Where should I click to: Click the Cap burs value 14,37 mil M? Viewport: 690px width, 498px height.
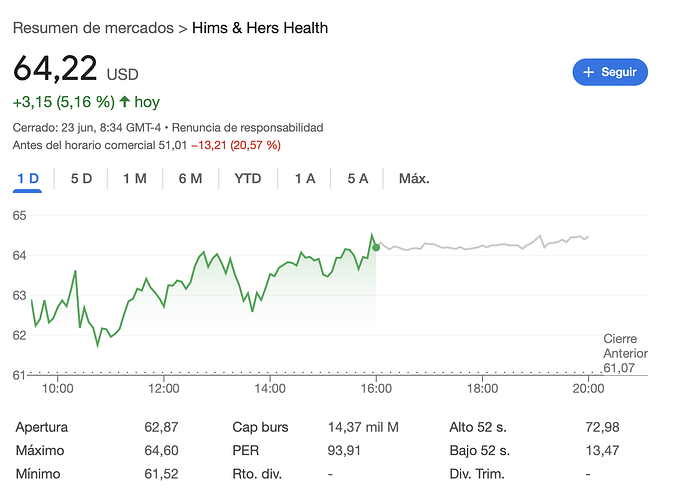(x=363, y=427)
